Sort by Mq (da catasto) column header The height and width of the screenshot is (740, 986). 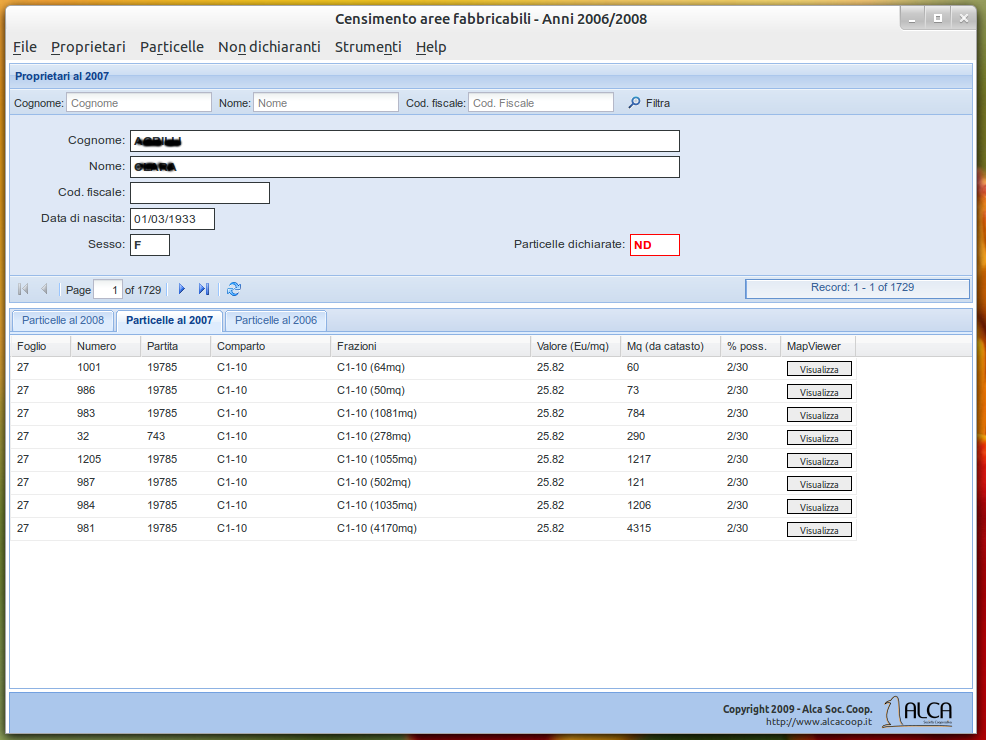pos(670,346)
